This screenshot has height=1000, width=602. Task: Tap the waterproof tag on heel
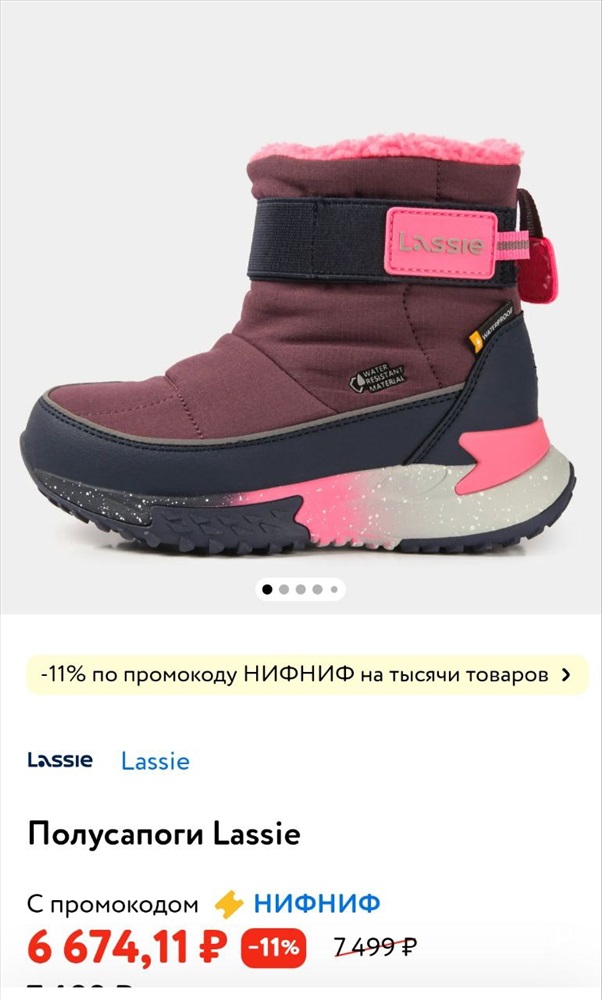point(492,327)
